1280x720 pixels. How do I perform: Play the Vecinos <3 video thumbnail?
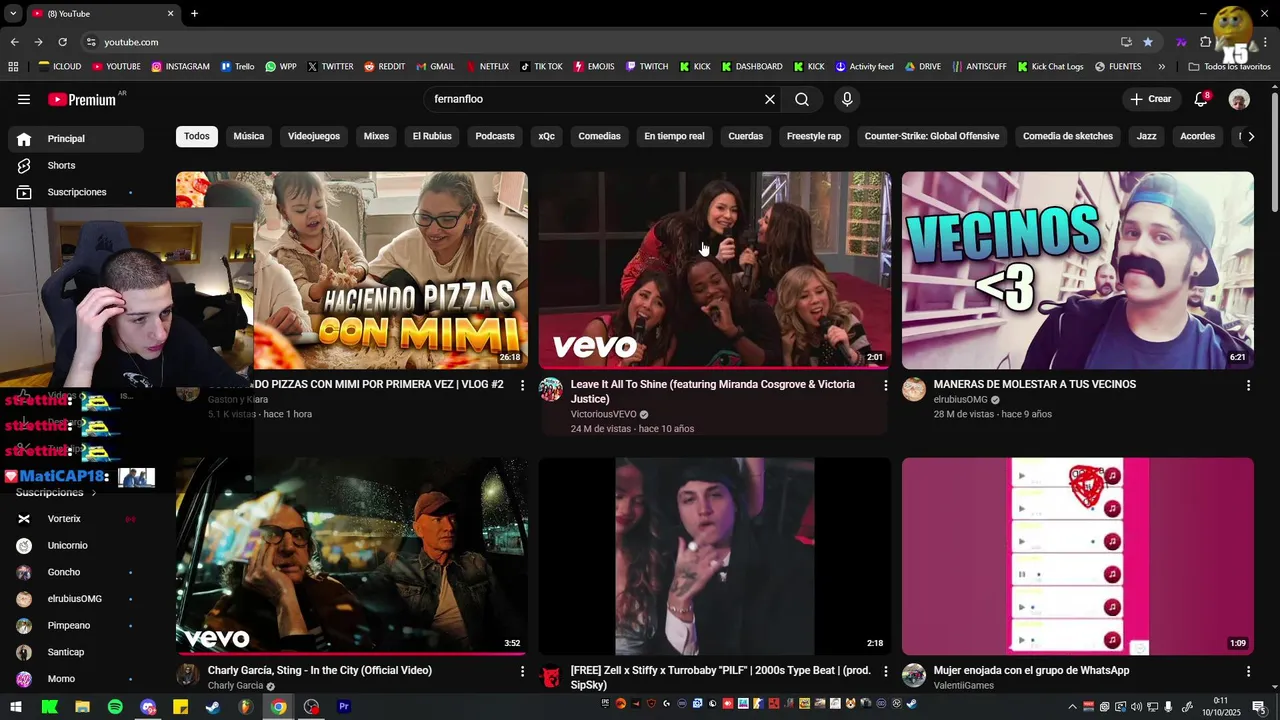pos(1078,270)
